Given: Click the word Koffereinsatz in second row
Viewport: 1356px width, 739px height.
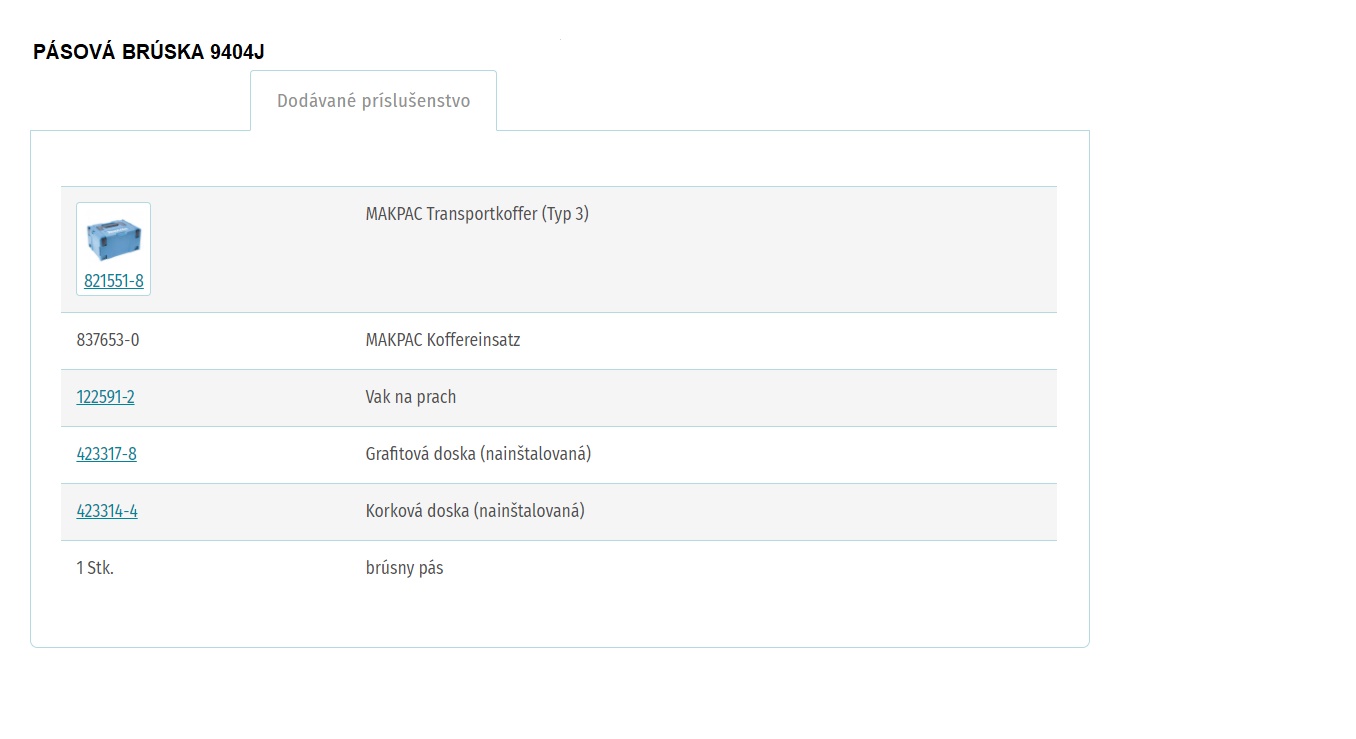Looking at the screenshot, I should pyautogui.click(x=474, y=340).
